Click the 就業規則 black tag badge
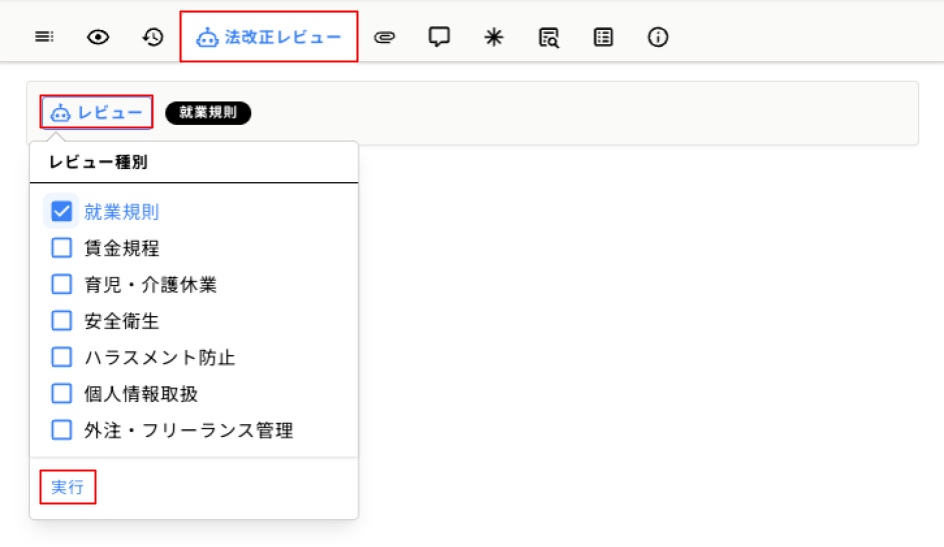944x547 pixels. click(208, 113)
